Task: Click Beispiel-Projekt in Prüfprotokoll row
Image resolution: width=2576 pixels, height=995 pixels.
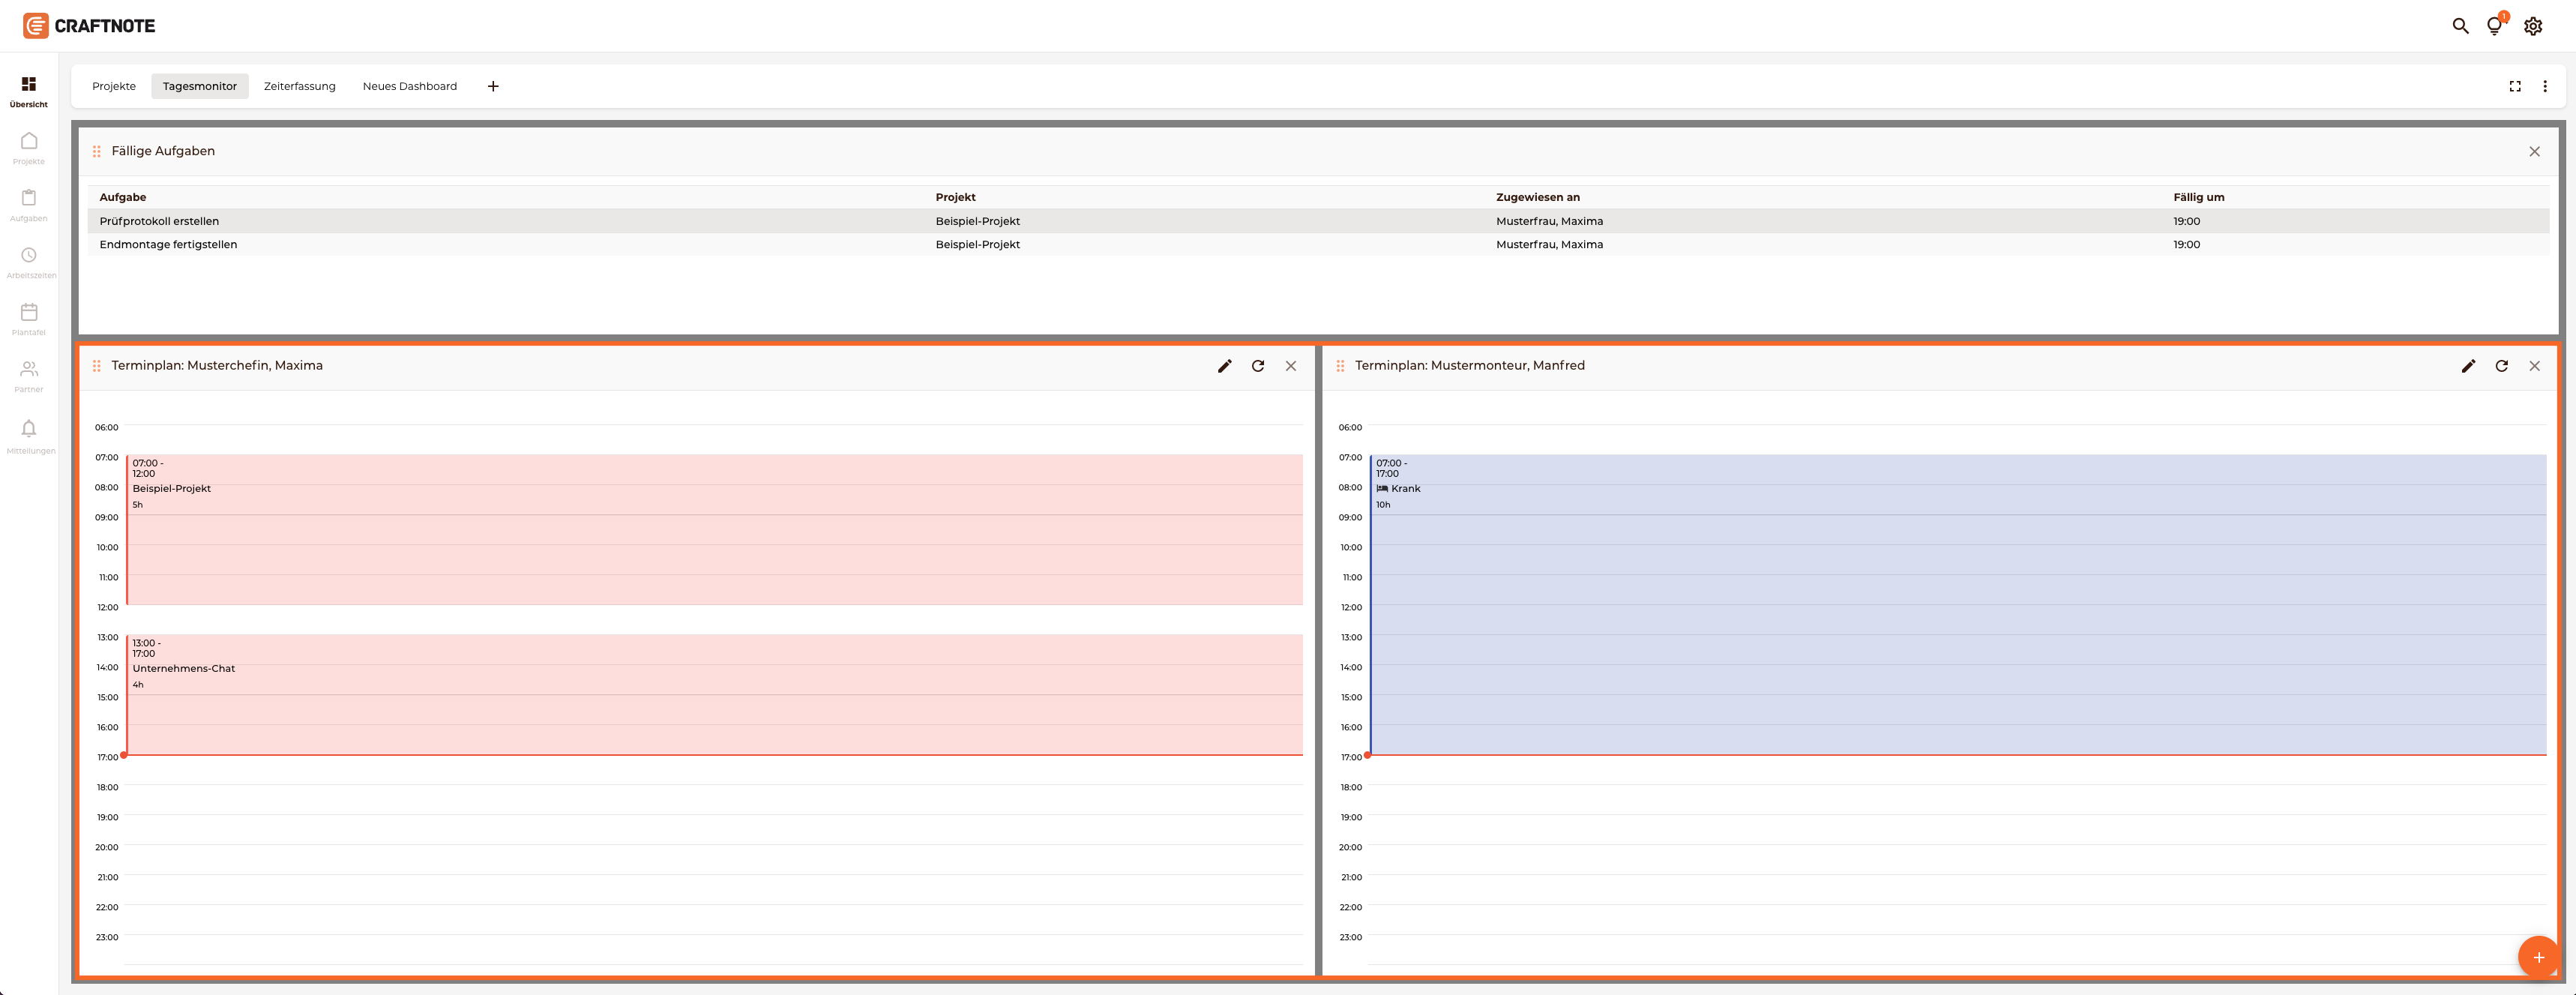Action: click(977, 221)
